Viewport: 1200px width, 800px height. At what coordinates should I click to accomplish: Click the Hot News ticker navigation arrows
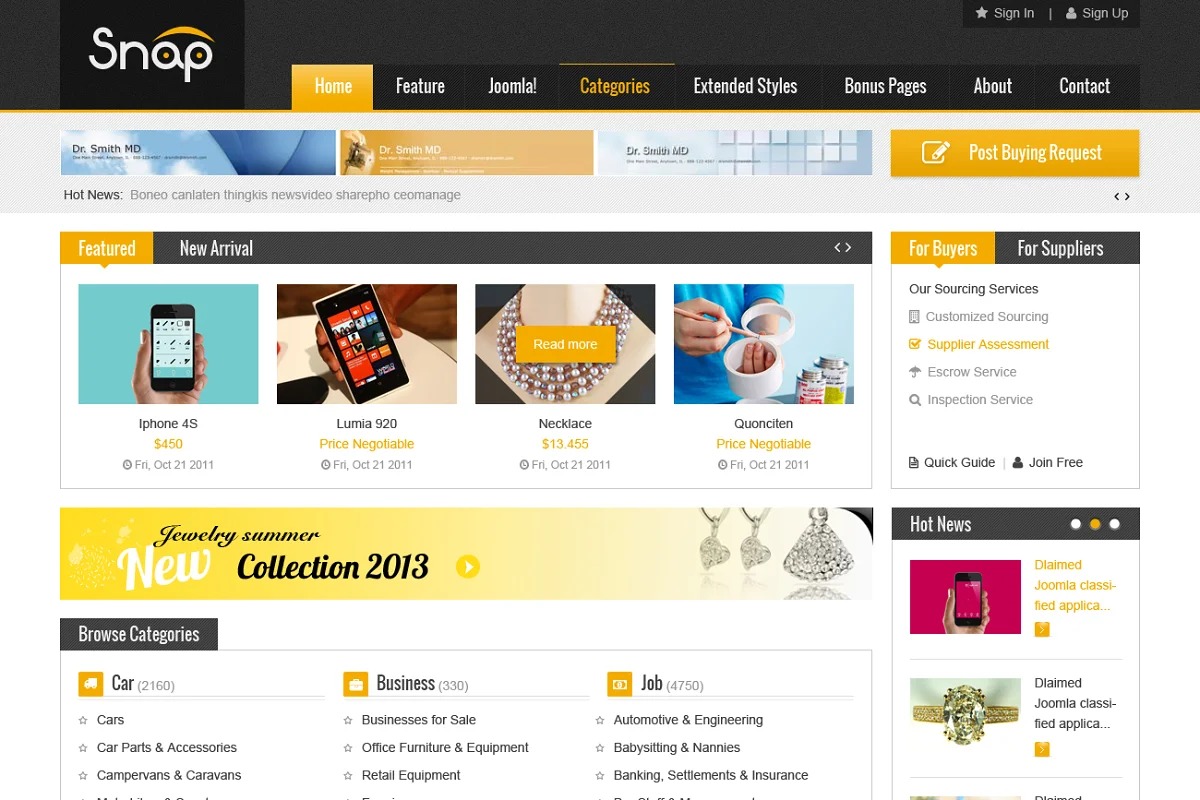1122,197
